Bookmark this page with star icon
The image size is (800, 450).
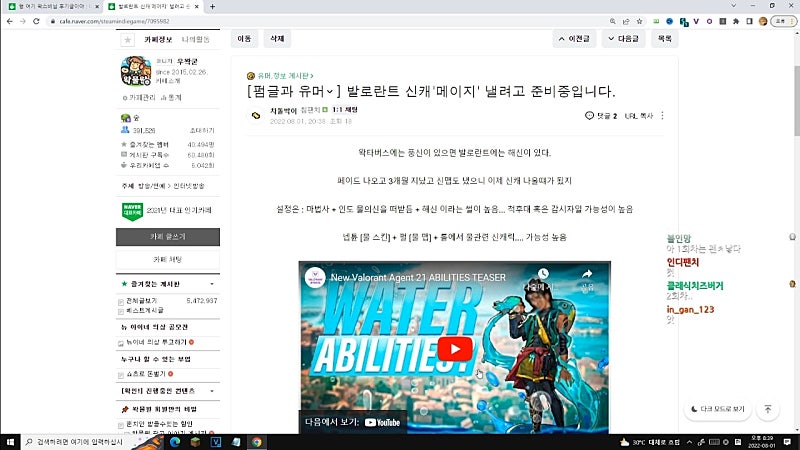point(639,21)
